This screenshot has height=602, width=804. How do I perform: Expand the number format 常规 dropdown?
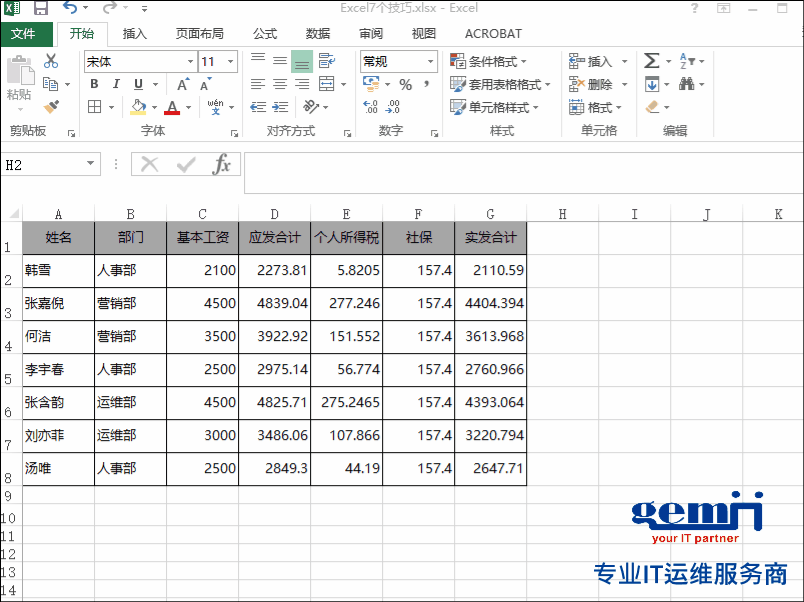pyautogui.click(x=431, y=62)
